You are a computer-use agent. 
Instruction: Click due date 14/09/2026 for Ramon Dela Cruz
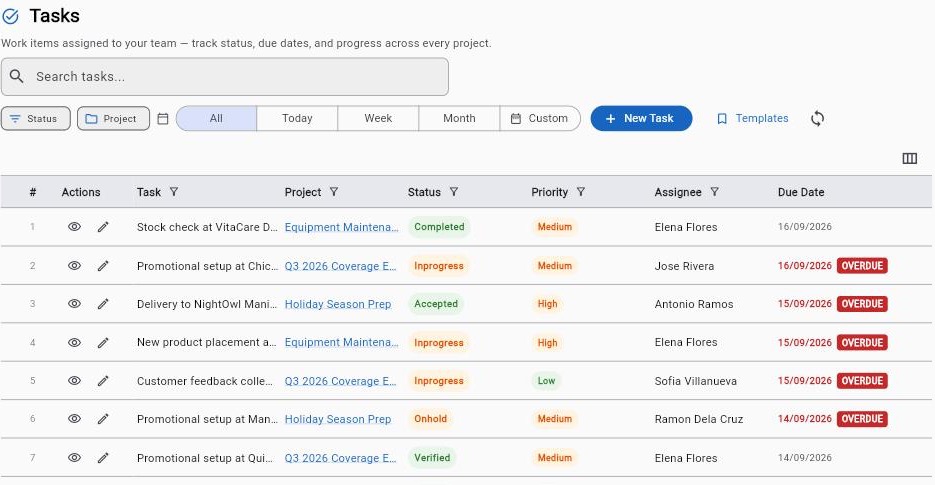[x=804, y=419]
